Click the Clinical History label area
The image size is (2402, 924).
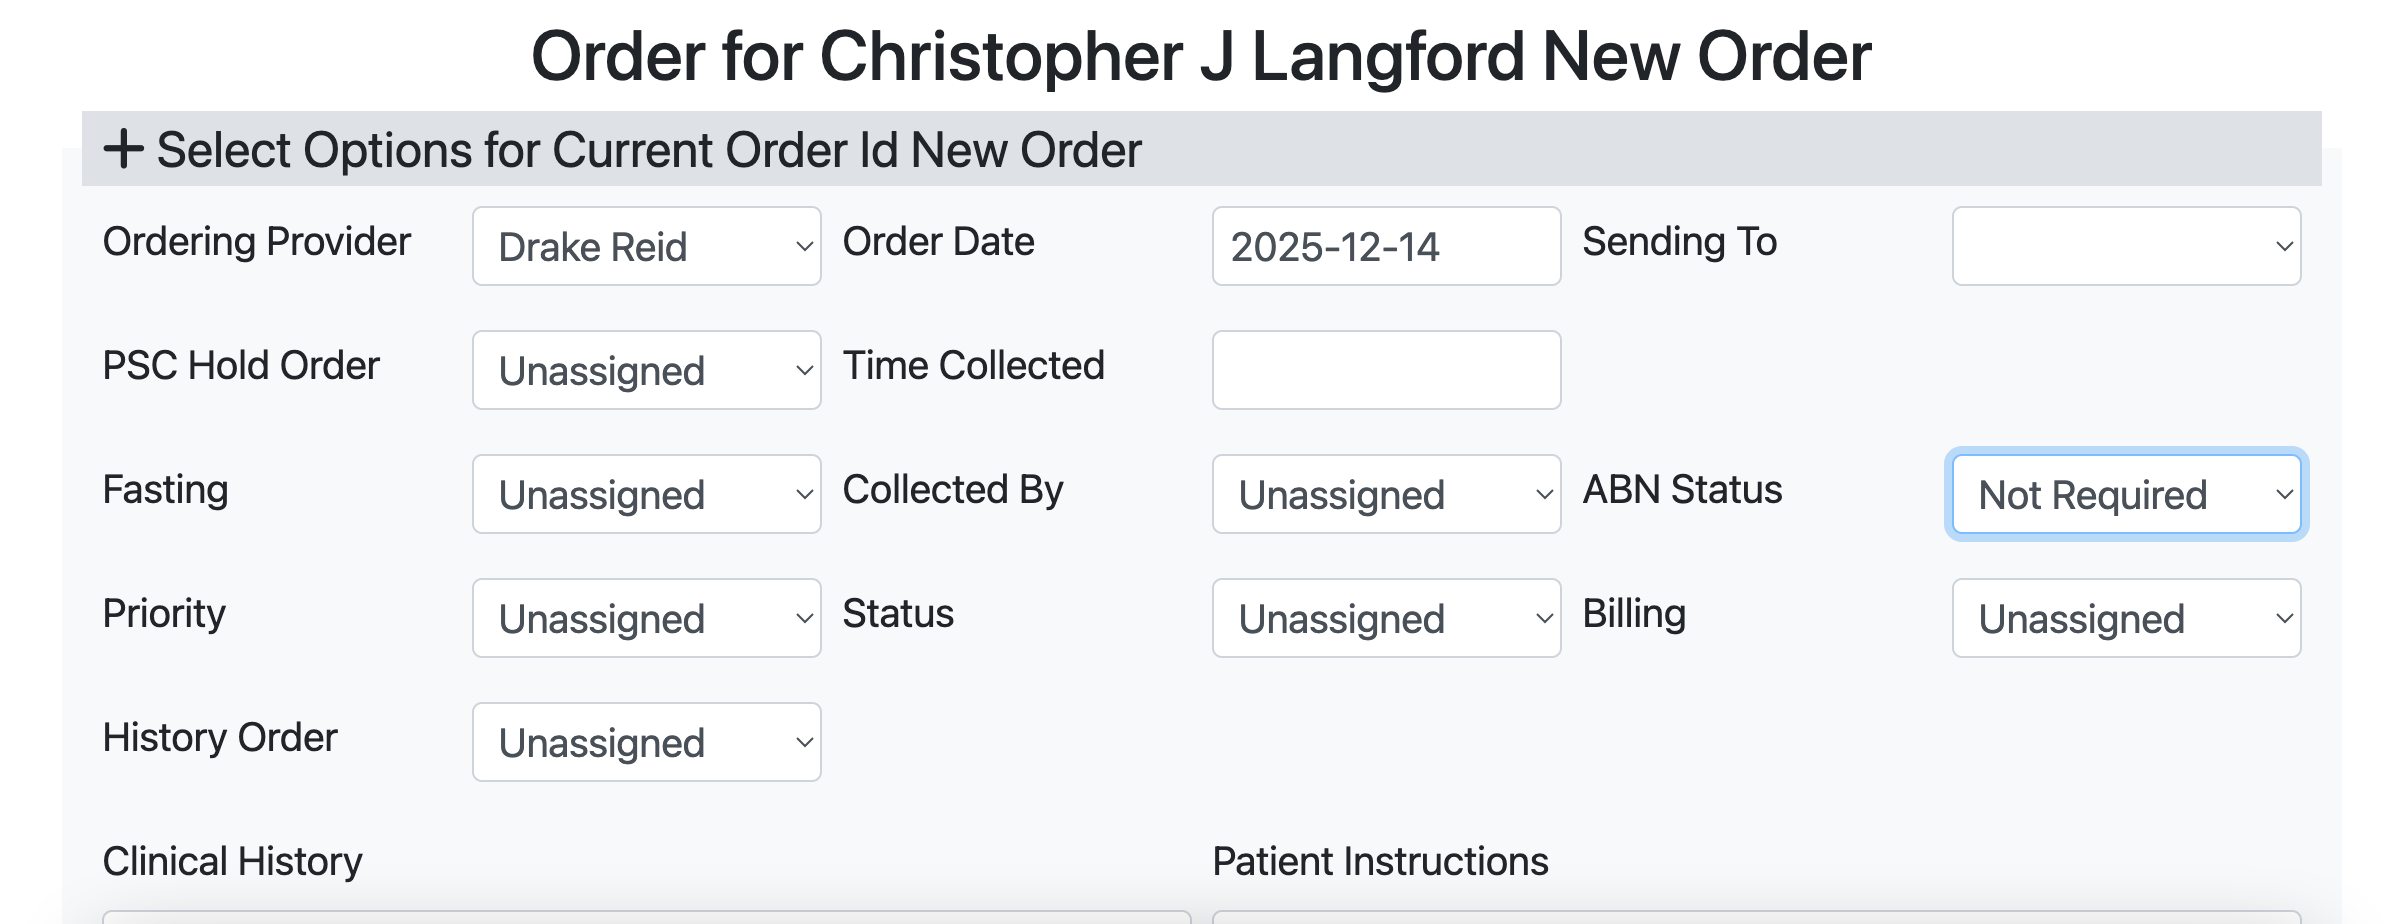233,860
